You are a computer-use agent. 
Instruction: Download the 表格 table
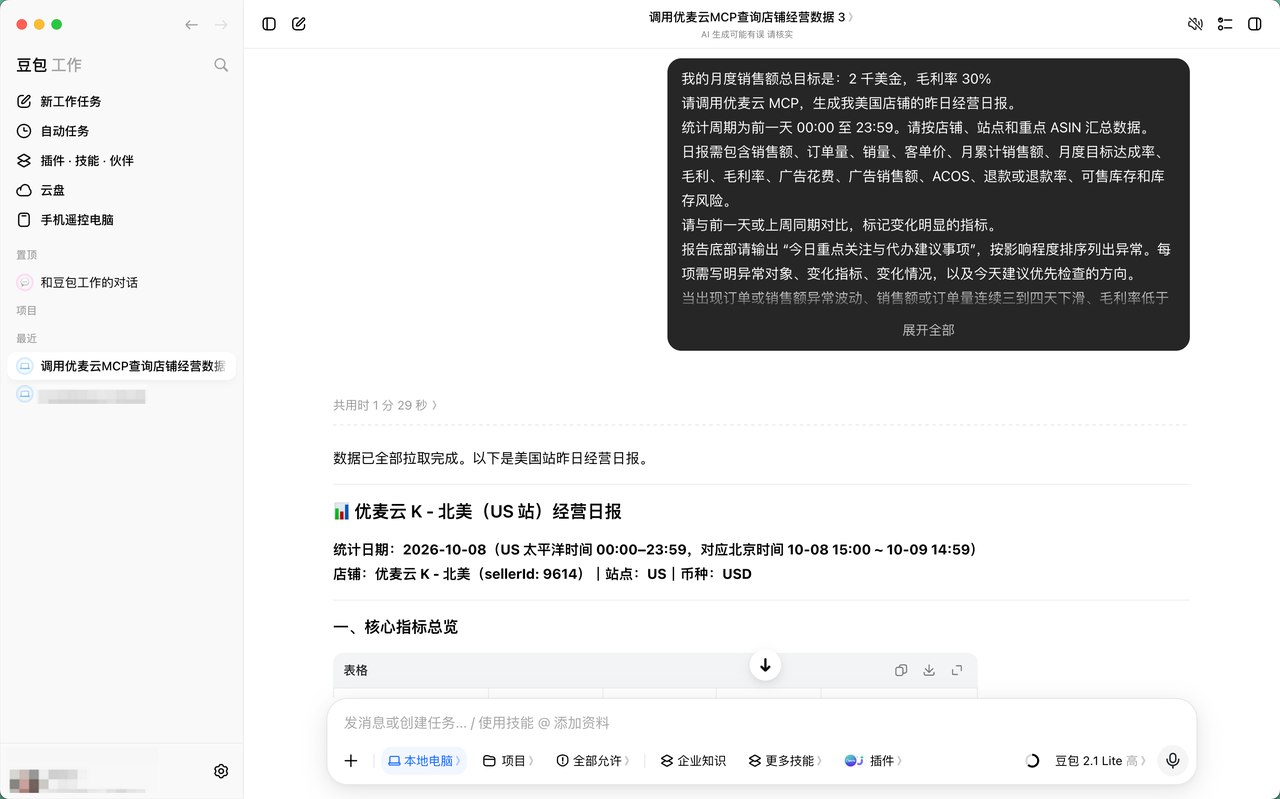click(x=929, y=670)
